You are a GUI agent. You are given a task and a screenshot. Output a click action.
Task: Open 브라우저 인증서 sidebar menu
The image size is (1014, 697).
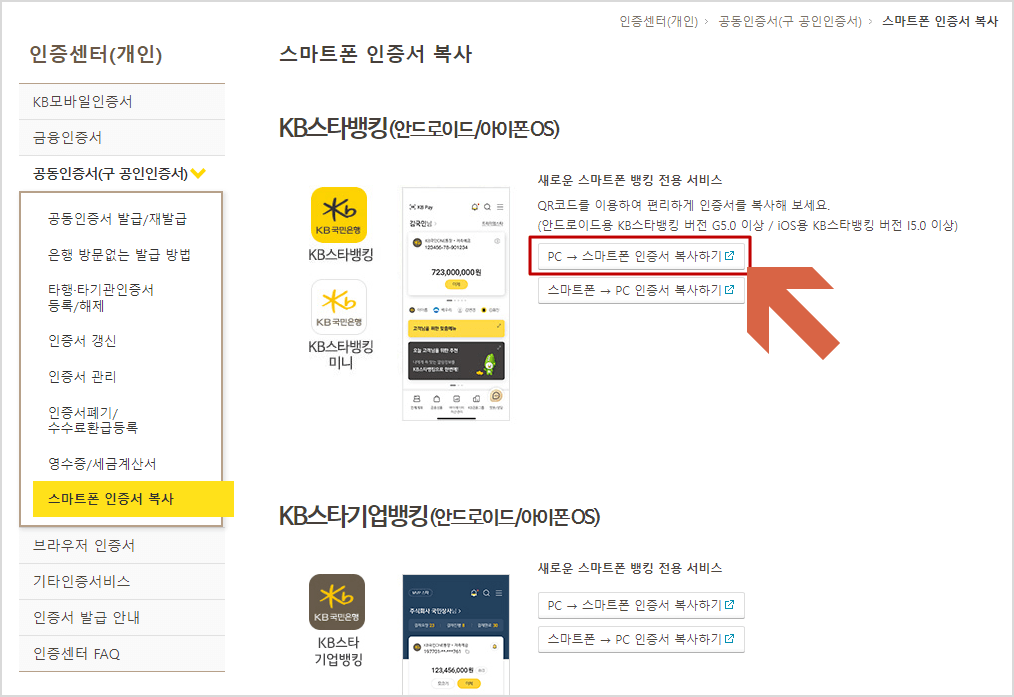(122, 546)
